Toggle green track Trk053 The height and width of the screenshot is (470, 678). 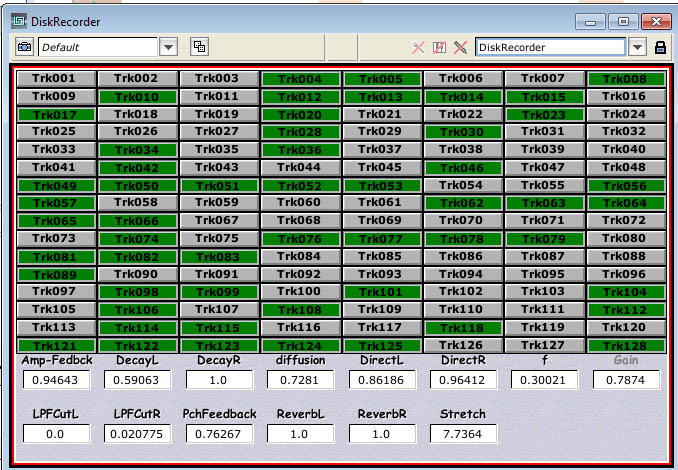click(381, 185)
